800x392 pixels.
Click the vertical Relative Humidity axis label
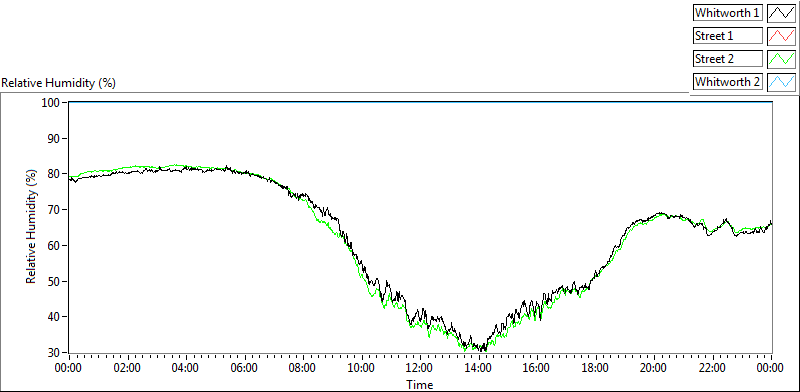(x=32, y=227)
